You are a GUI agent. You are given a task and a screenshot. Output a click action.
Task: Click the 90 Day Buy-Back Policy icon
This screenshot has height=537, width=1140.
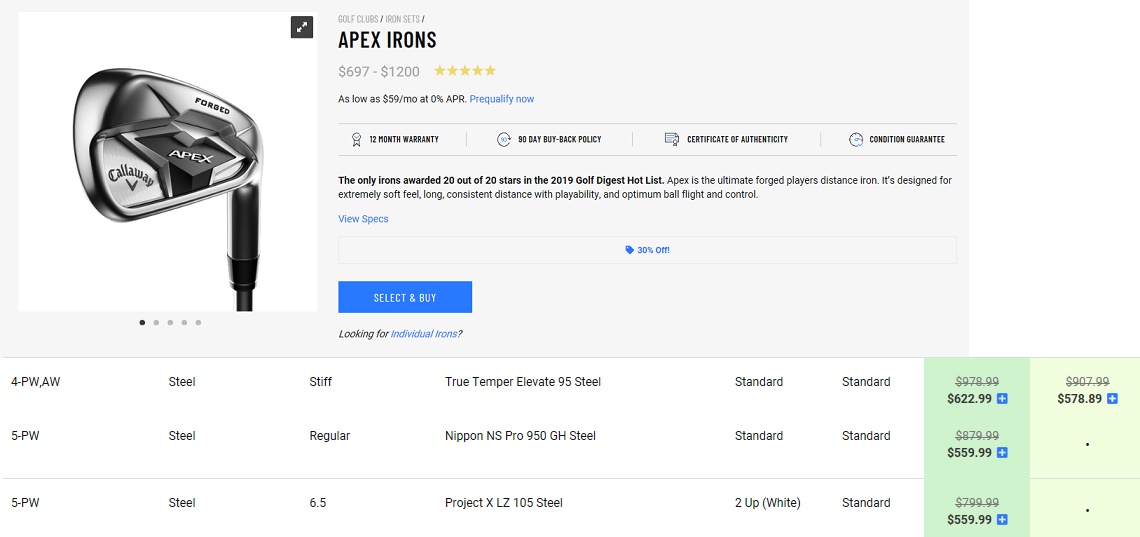pos(504,139)
